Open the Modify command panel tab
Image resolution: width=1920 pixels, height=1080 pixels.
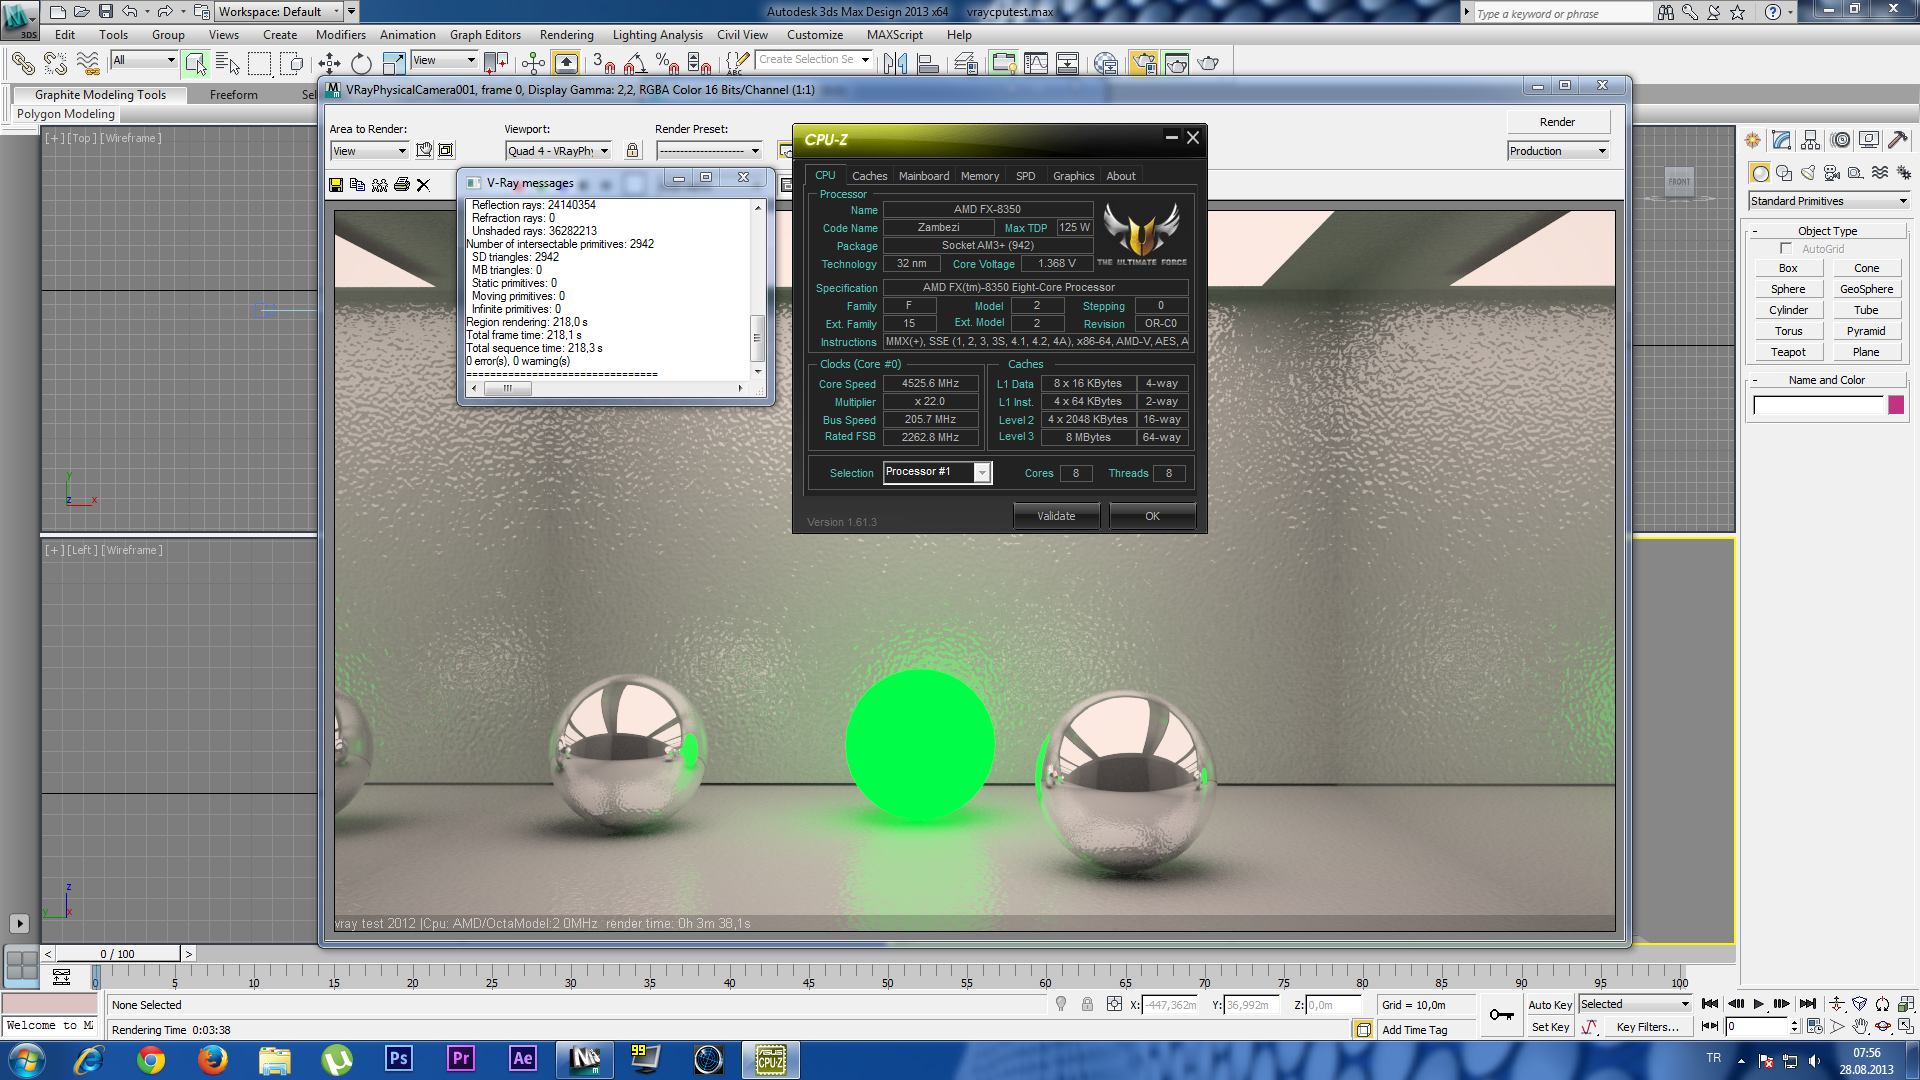click(x=1781, y=140)
